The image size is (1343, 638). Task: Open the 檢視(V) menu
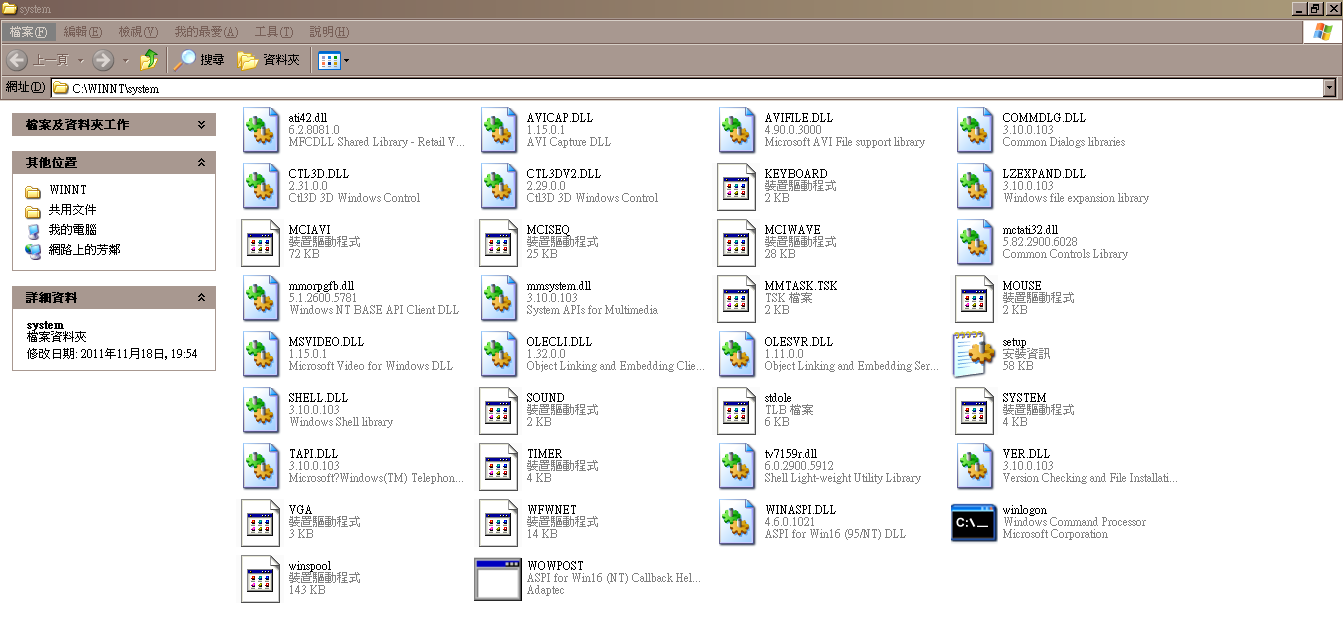pos(138,32)
